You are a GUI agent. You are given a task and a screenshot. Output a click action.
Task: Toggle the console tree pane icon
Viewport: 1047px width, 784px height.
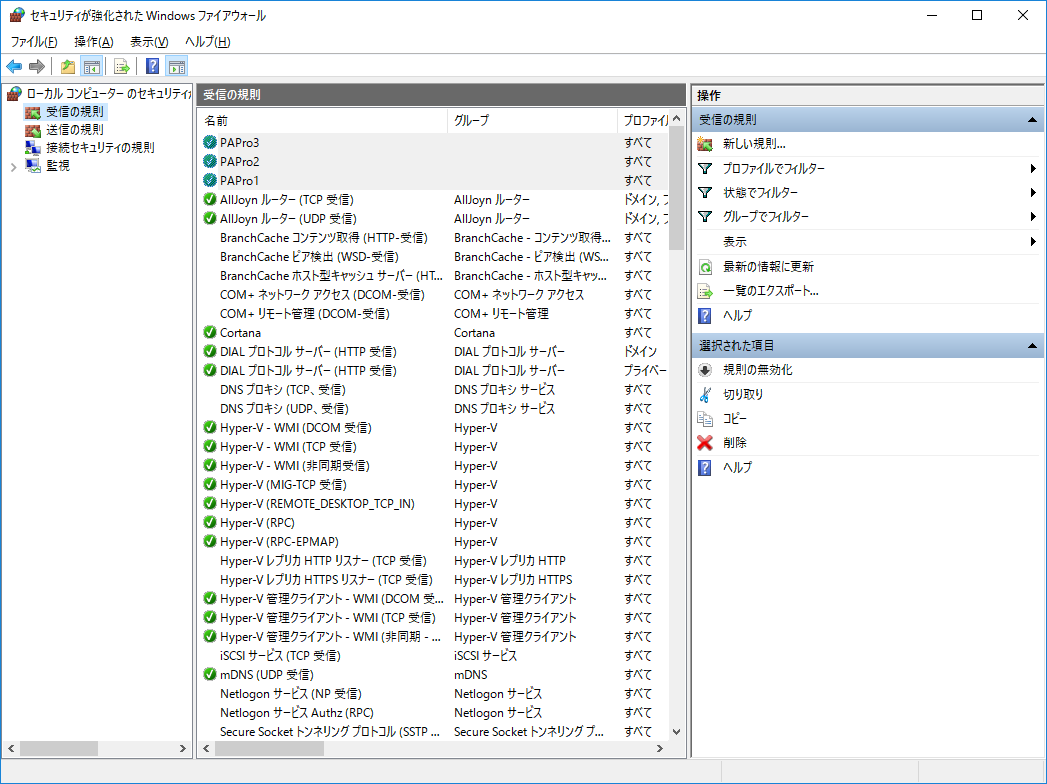tap(92, 67)
